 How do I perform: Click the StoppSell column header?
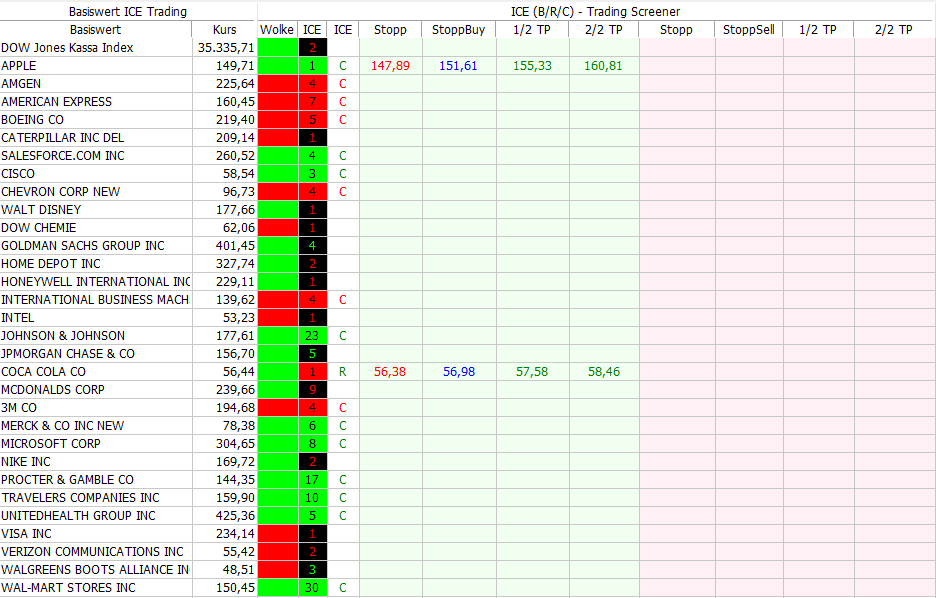pos(749,30)
